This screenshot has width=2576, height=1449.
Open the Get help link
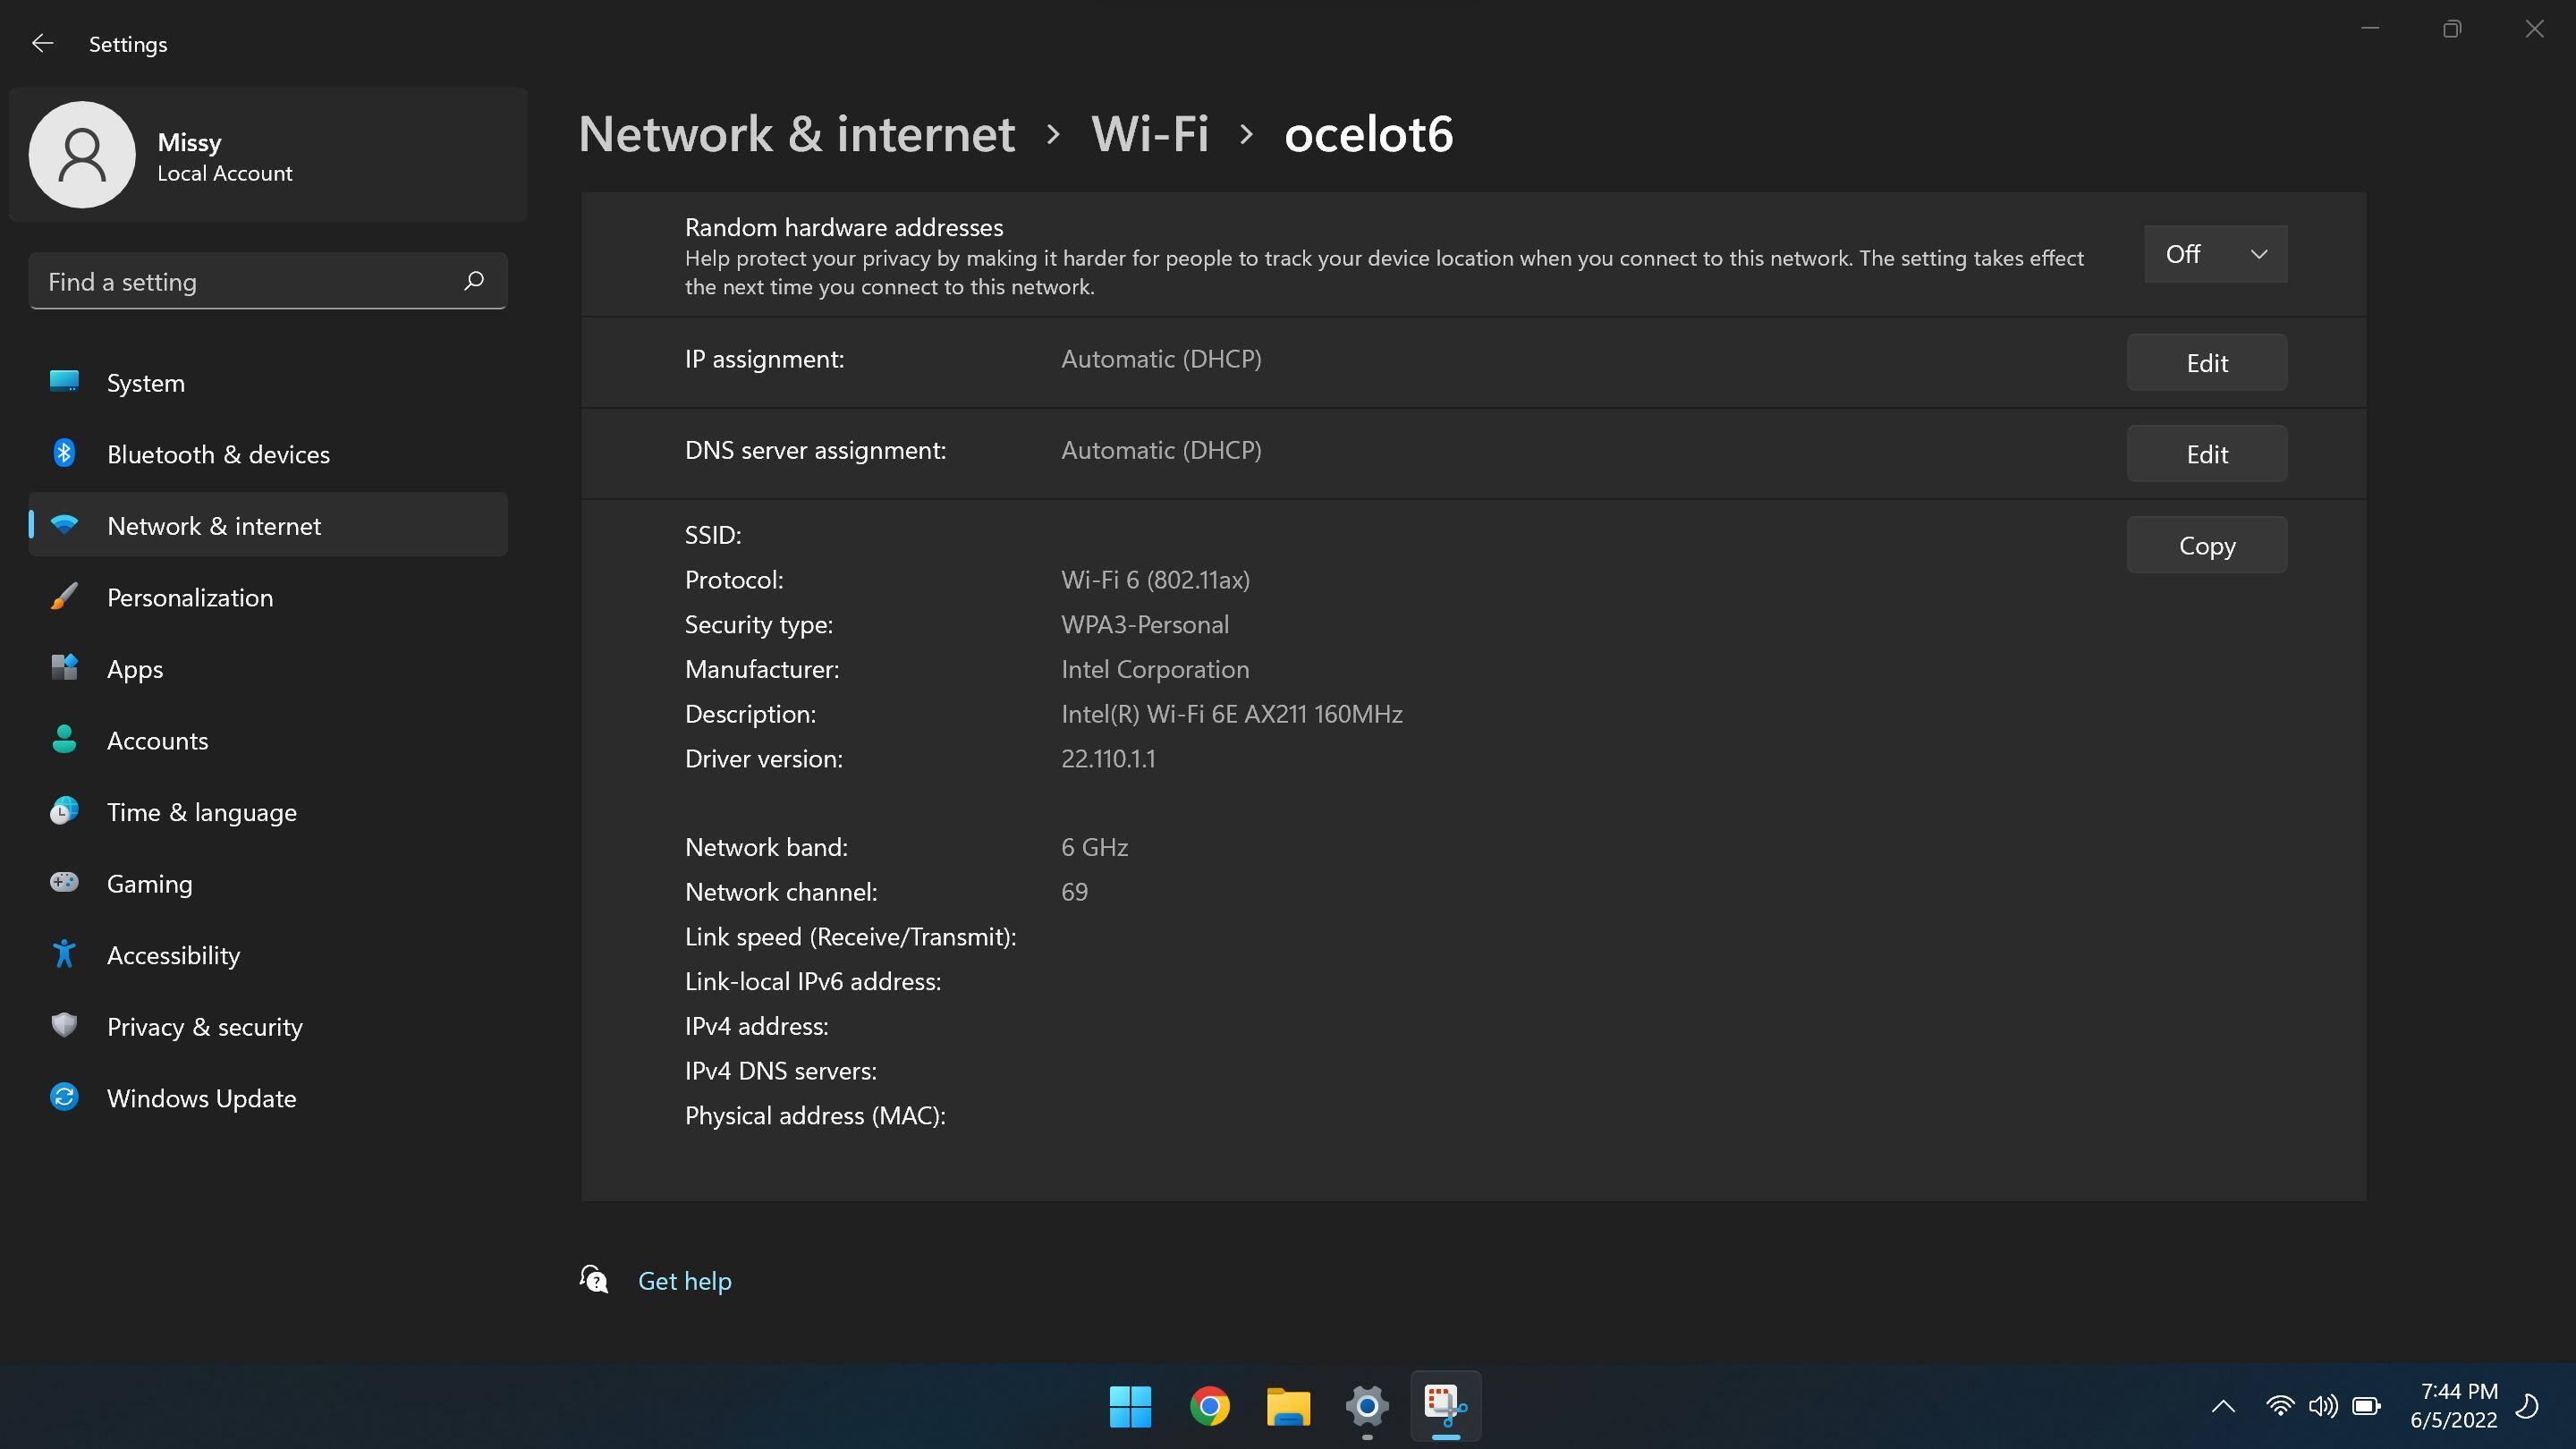point(684,1281)
